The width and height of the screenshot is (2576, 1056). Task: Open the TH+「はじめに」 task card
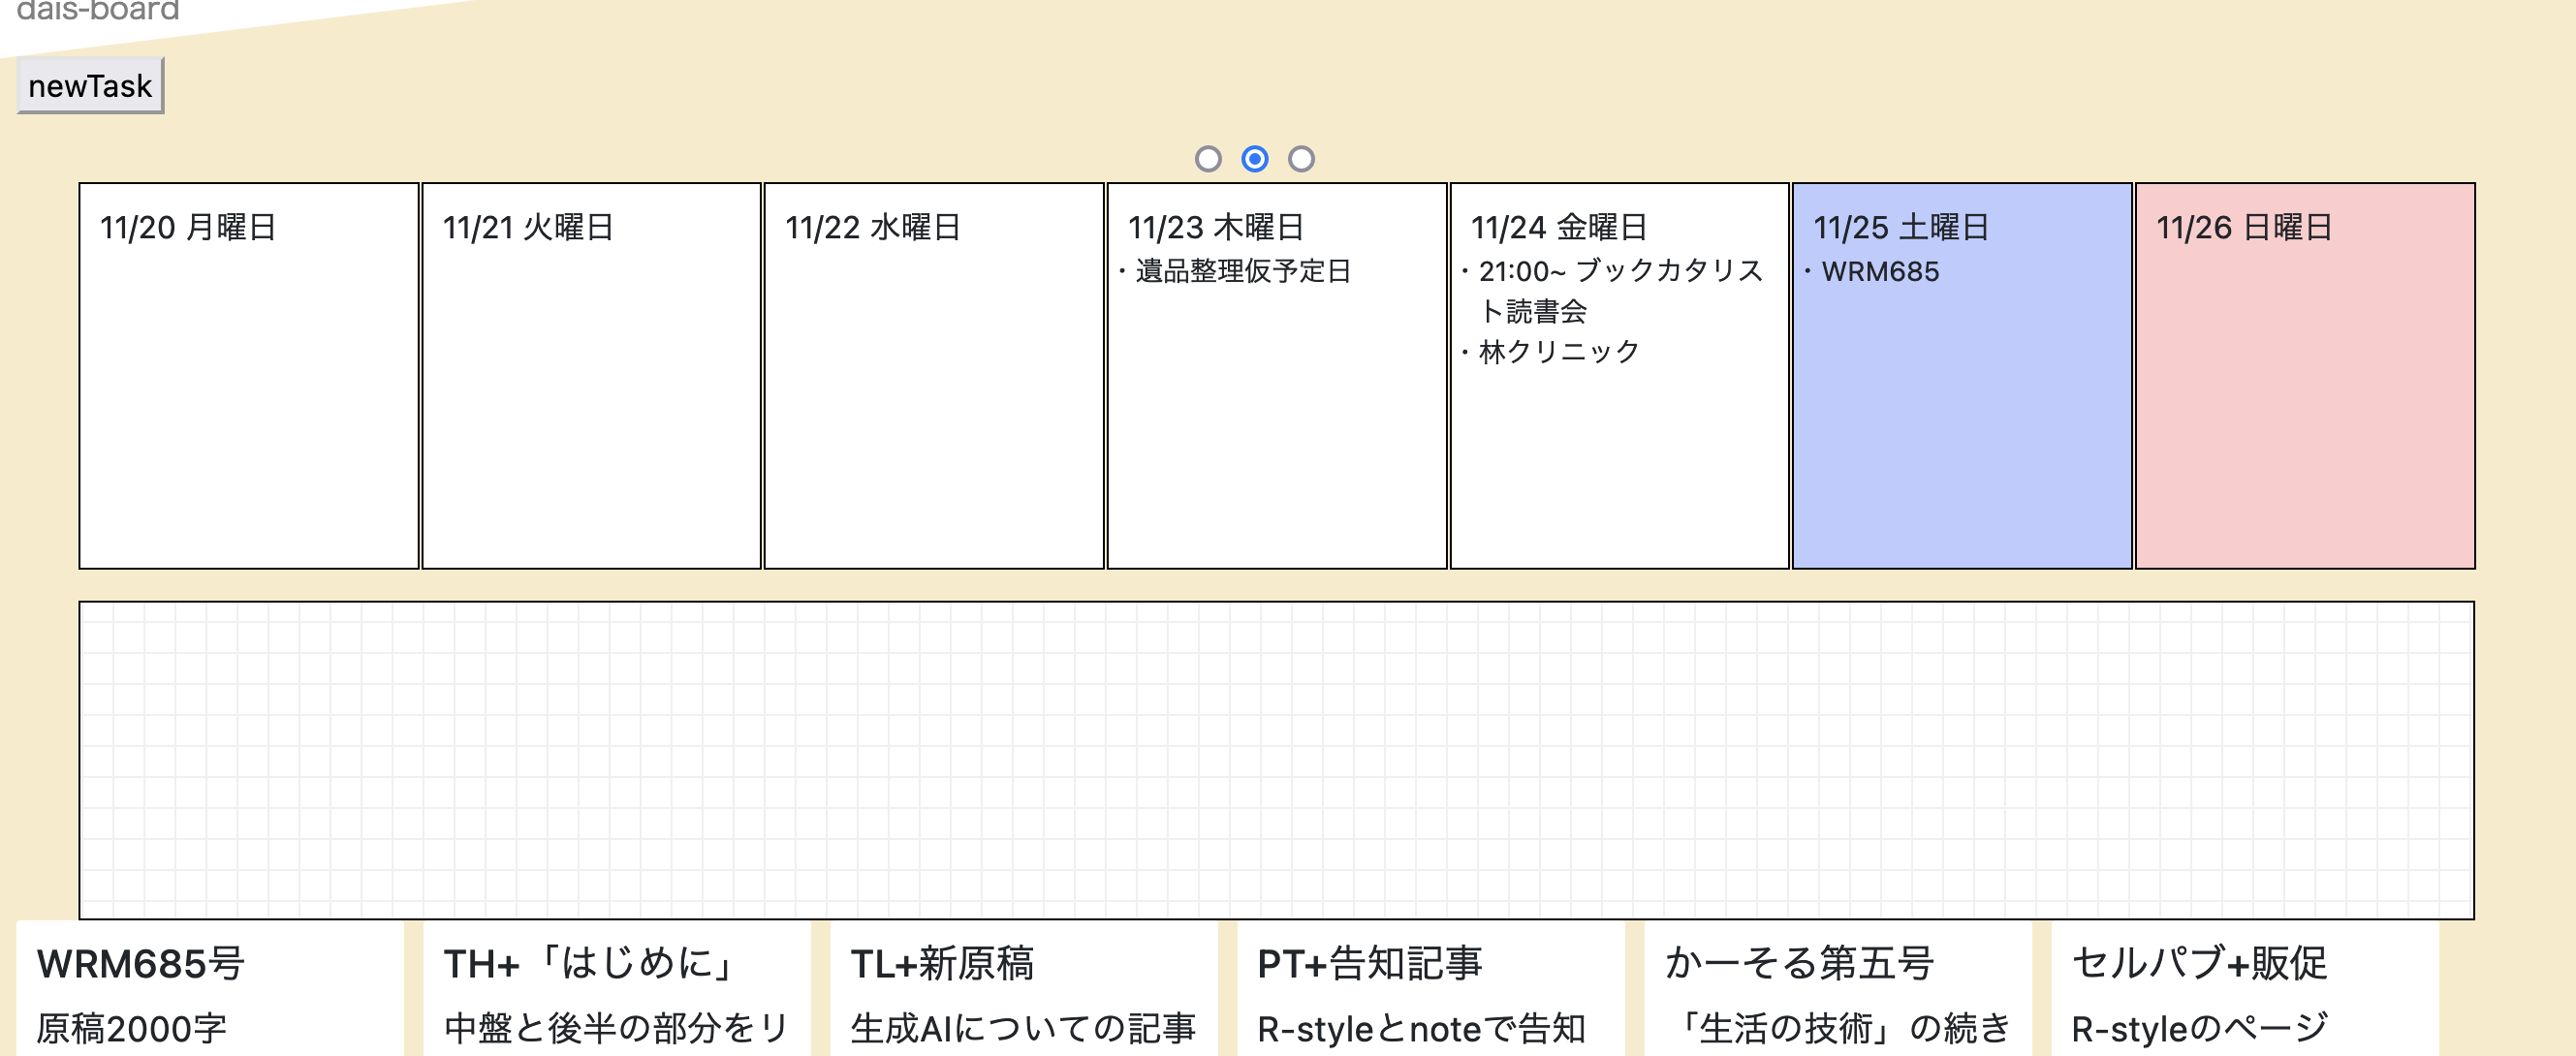616,990
